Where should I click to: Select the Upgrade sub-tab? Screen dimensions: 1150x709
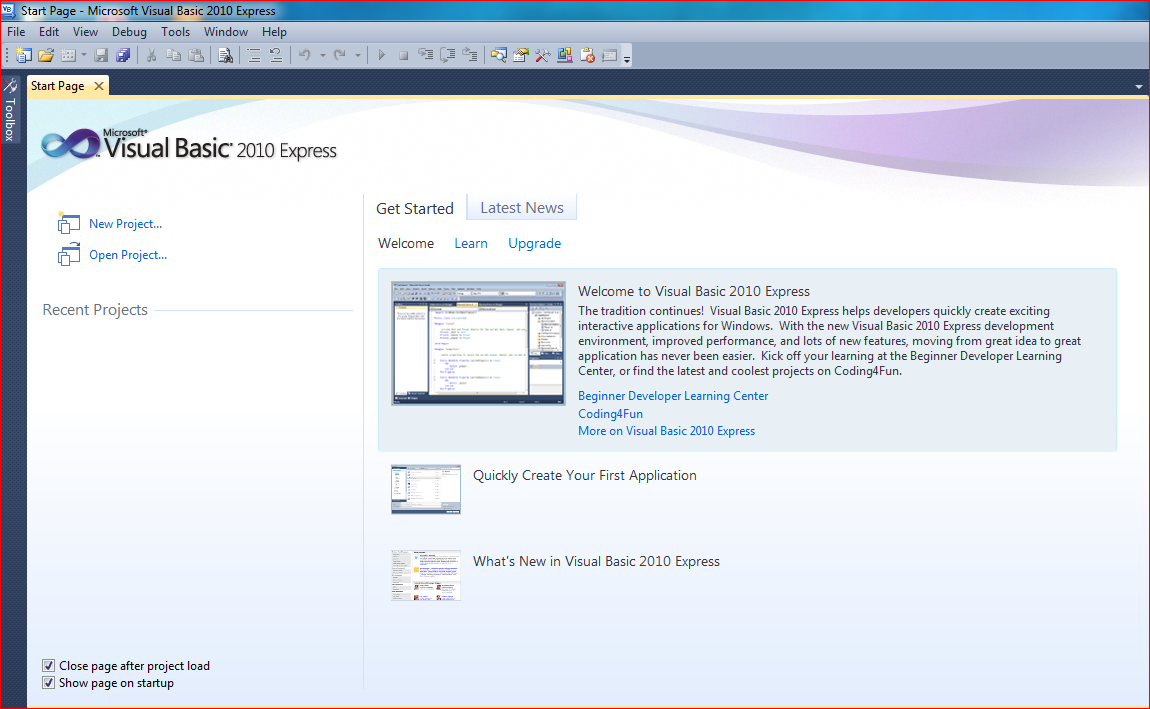tap(535, 243)
